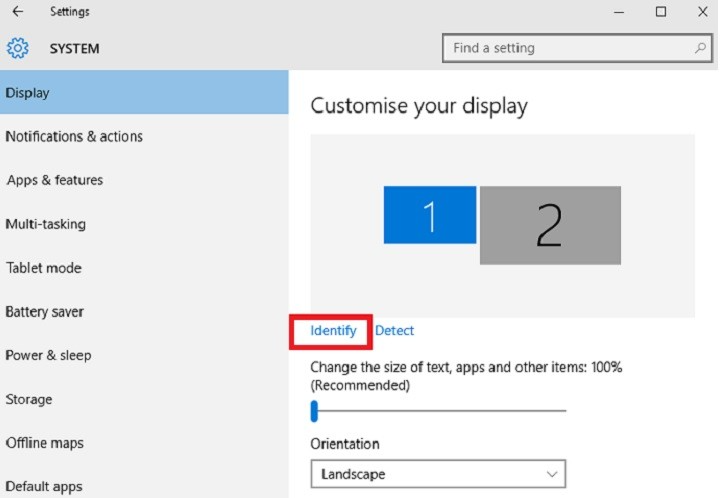Select display monitor 1

pos(430,215)
